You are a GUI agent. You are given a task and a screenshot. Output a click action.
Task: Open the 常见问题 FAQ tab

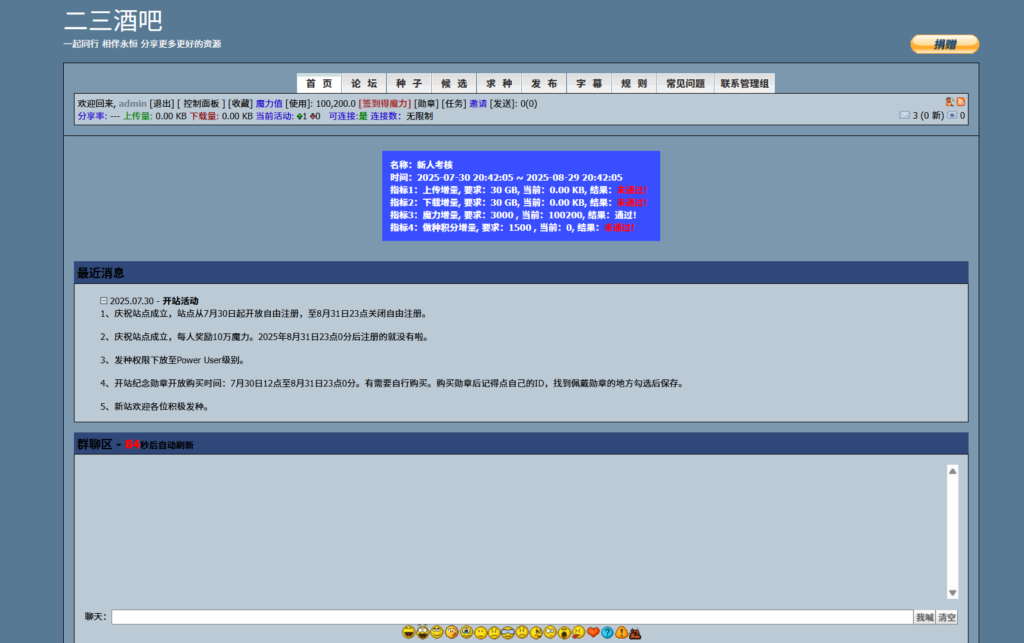click(x=685, y=84)
